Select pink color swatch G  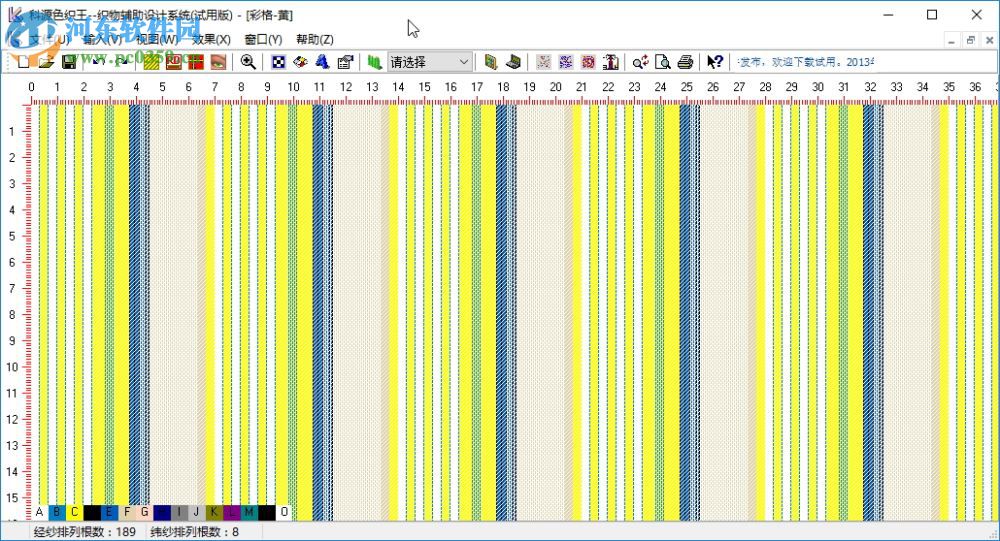pos(144,512)
